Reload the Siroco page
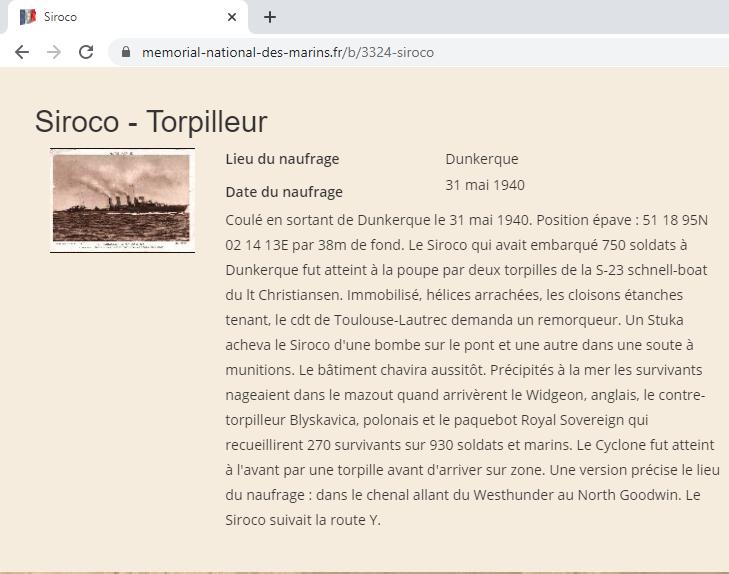729x574 pixels. click(86, 52)
